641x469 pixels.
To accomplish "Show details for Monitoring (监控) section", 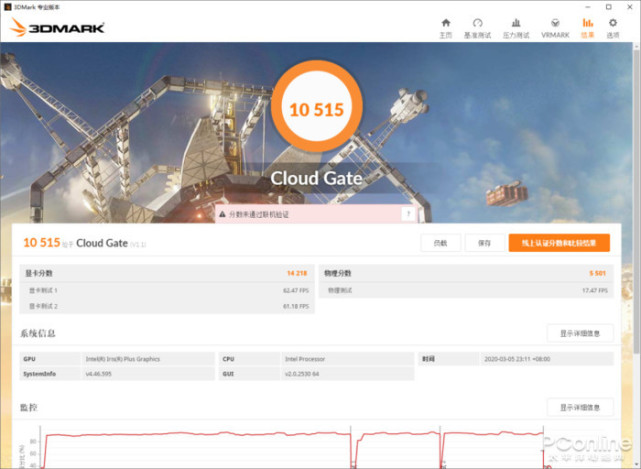I will click(580, 407).
